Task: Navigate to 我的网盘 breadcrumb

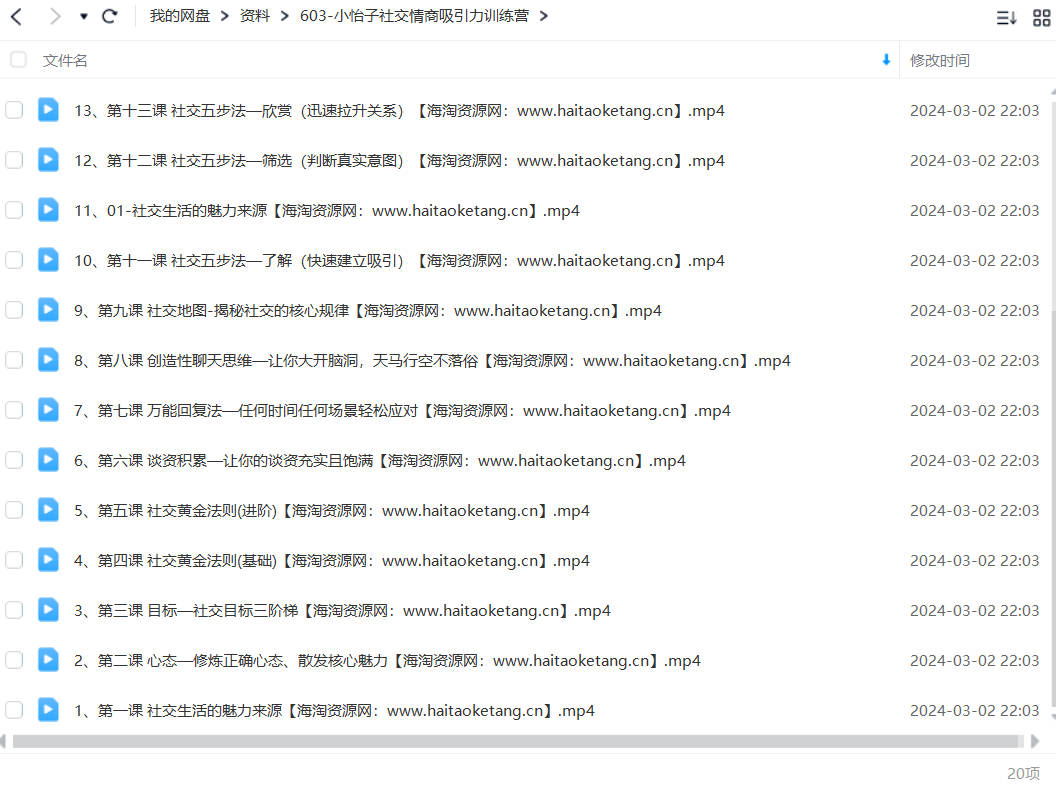Action: (x=180, y=15)
